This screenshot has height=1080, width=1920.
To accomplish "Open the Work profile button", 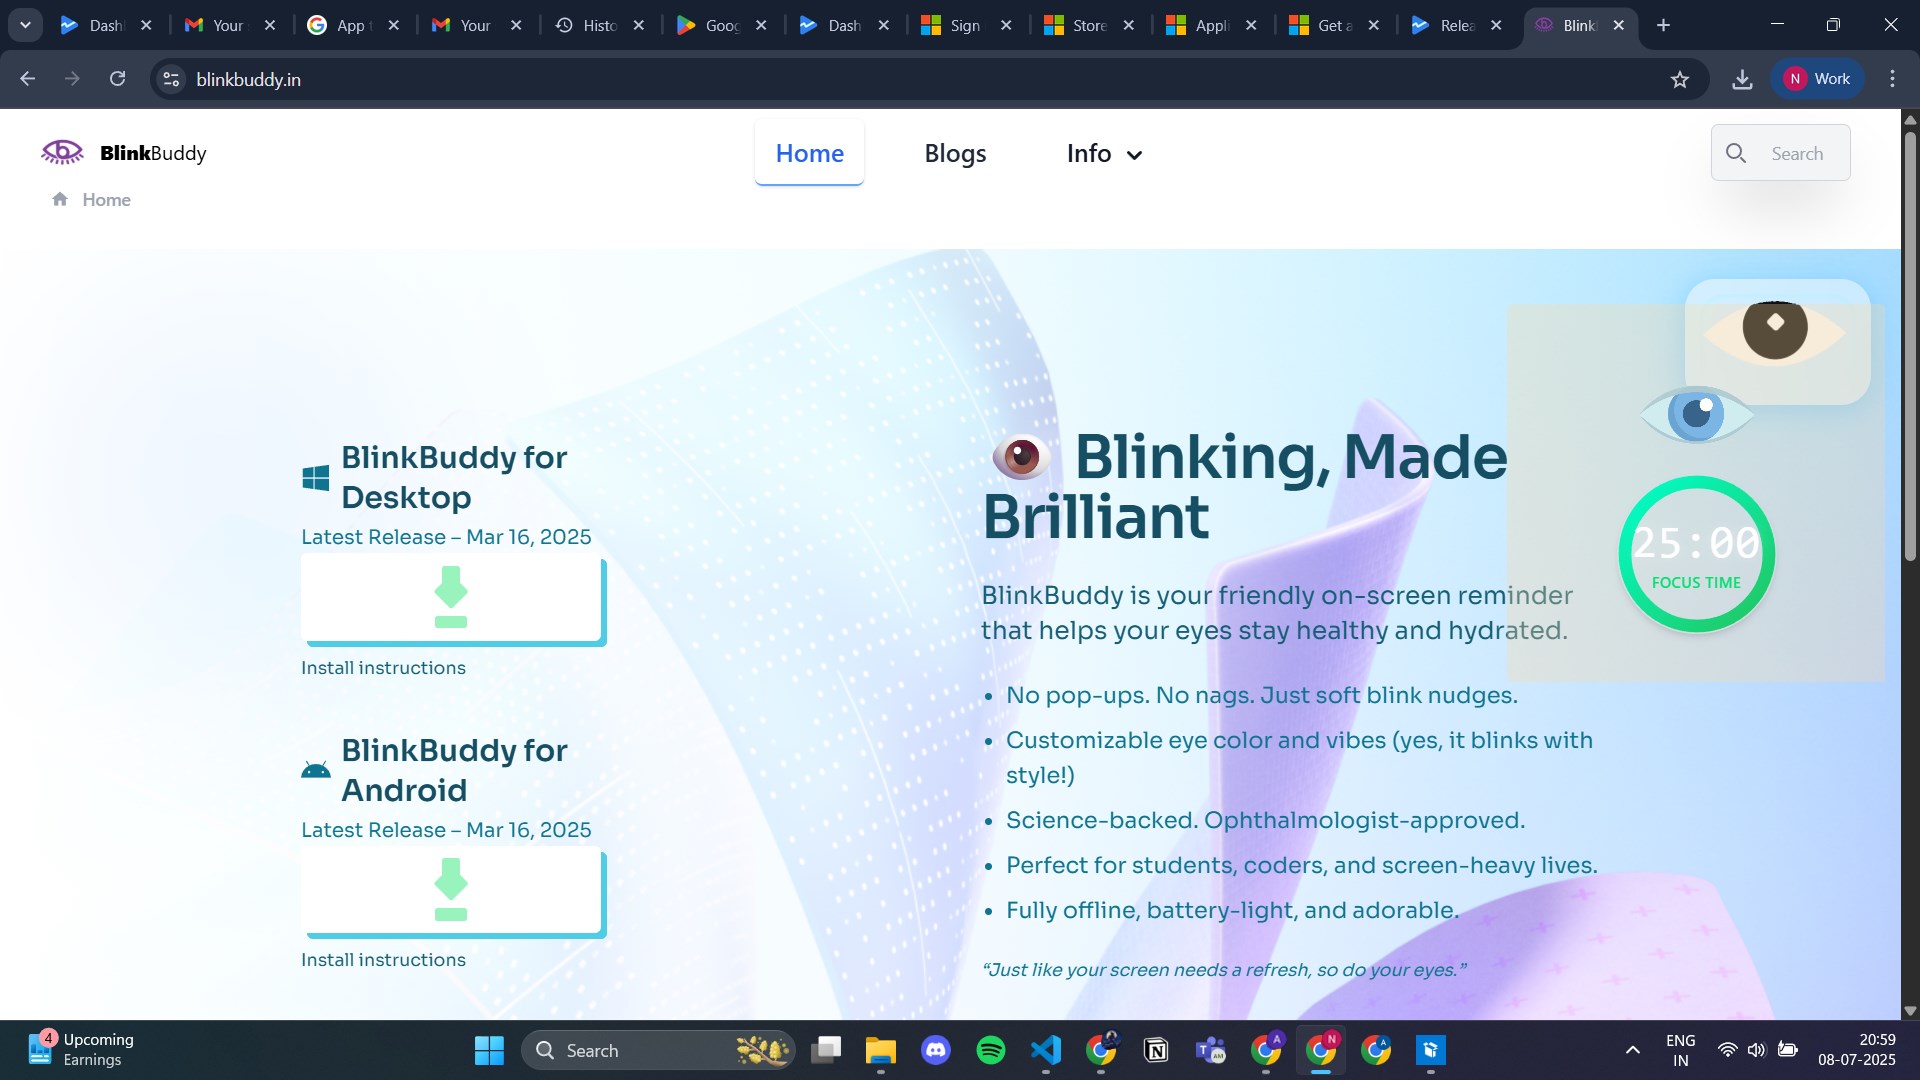I will point(1817,79).
